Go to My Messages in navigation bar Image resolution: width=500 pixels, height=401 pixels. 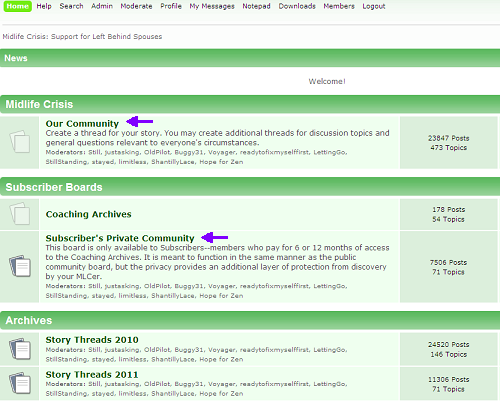click(x=212, y=6)
